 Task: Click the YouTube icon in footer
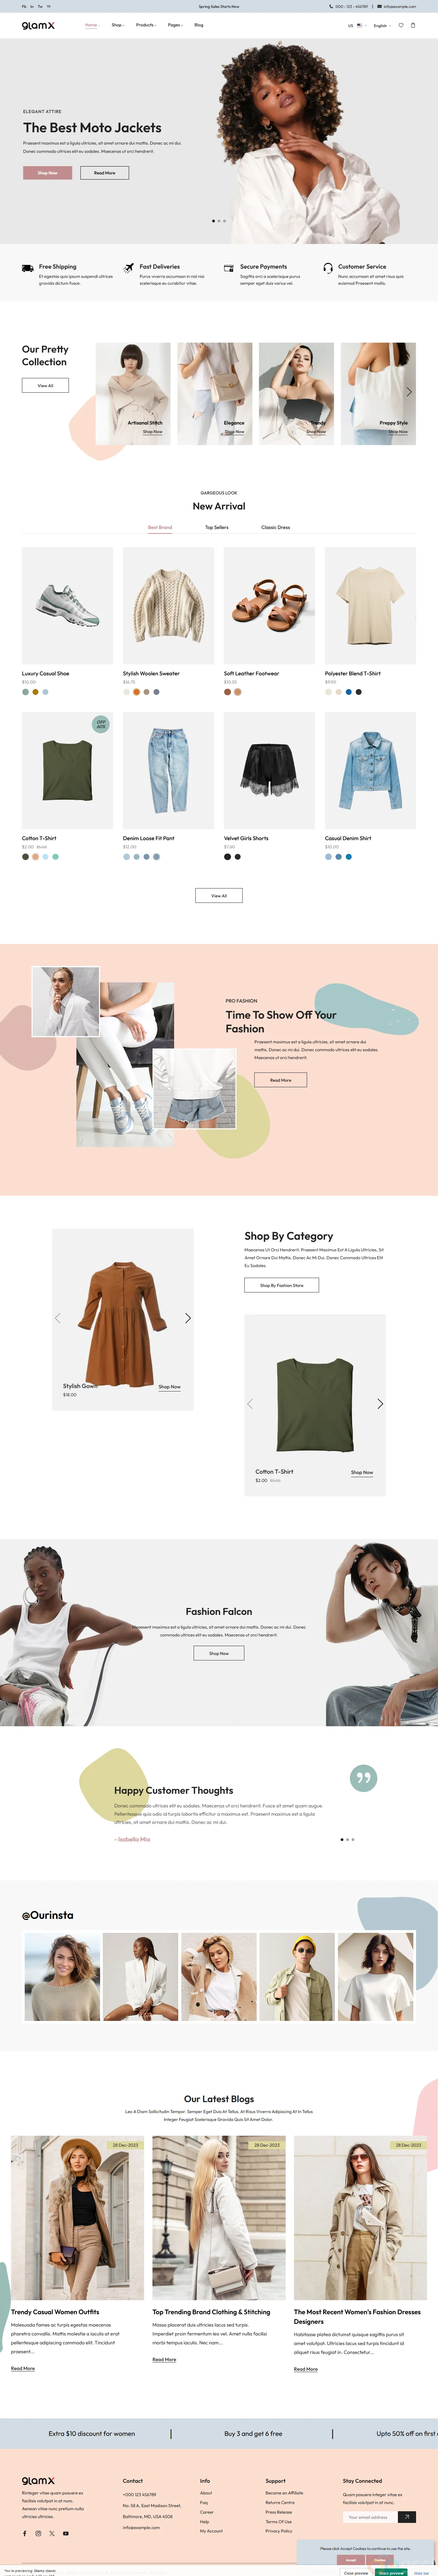pos(66,2533)
